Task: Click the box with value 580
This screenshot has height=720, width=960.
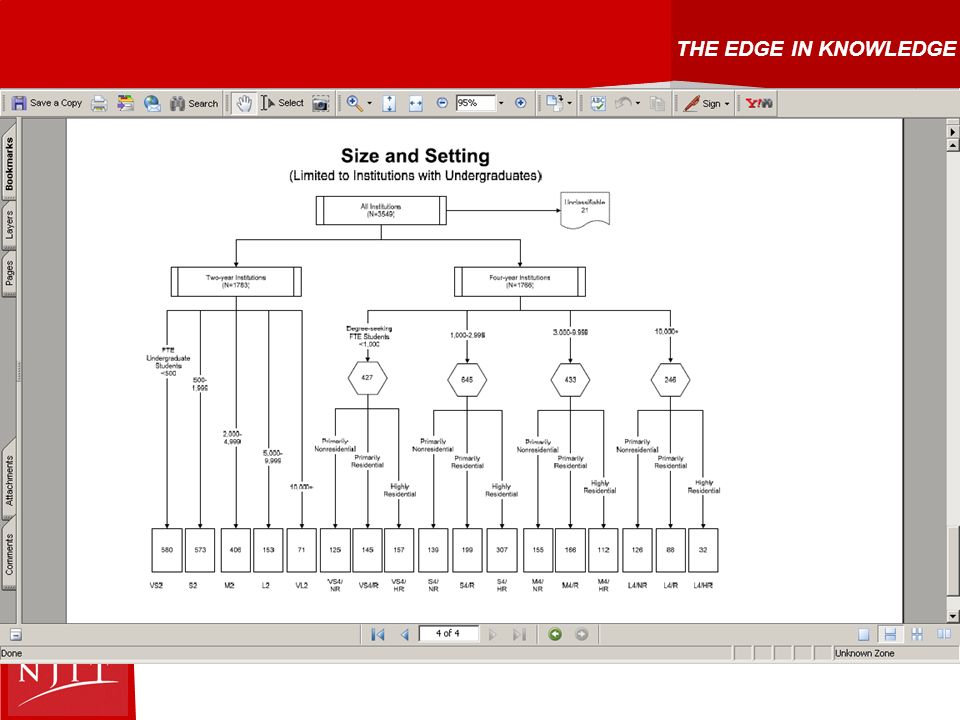Action: [167, 550]
